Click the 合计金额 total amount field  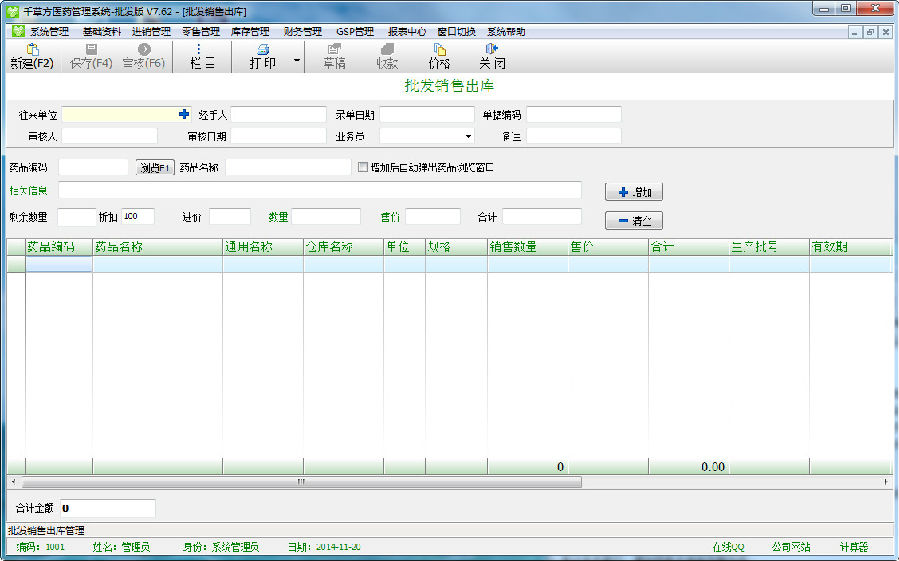click(108, 508)
